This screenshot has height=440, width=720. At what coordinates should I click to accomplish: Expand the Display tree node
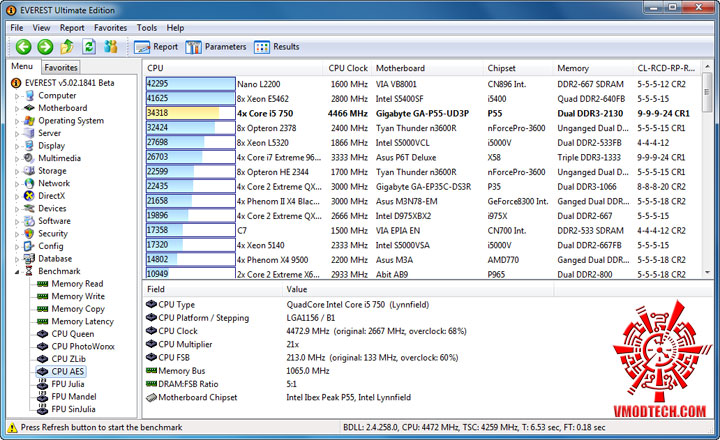(x=17, y=147)
